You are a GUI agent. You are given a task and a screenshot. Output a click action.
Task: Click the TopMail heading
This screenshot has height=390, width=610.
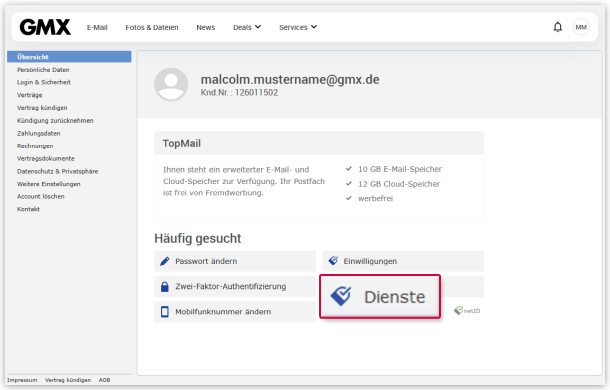[182, 143]
